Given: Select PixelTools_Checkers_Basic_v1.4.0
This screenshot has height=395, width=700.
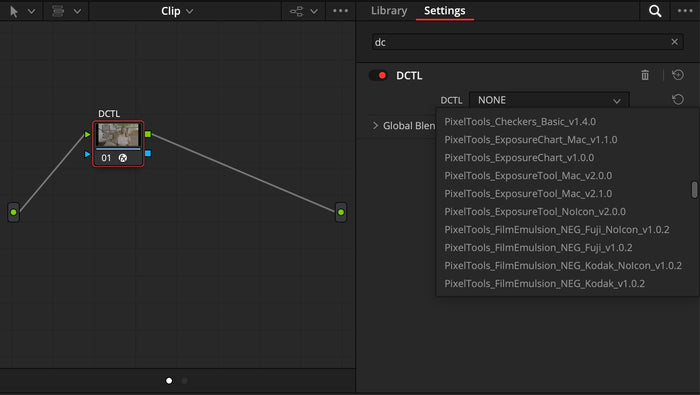Looking at the screenshot, I should coord(520,121).
